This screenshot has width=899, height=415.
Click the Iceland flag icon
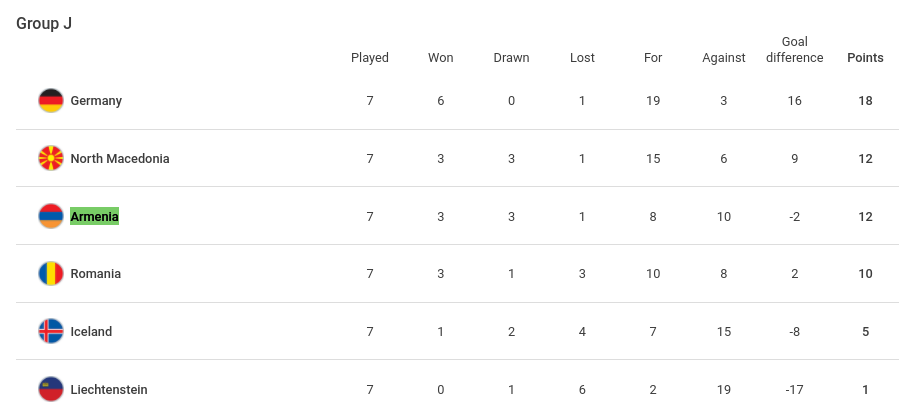[50, 331]
